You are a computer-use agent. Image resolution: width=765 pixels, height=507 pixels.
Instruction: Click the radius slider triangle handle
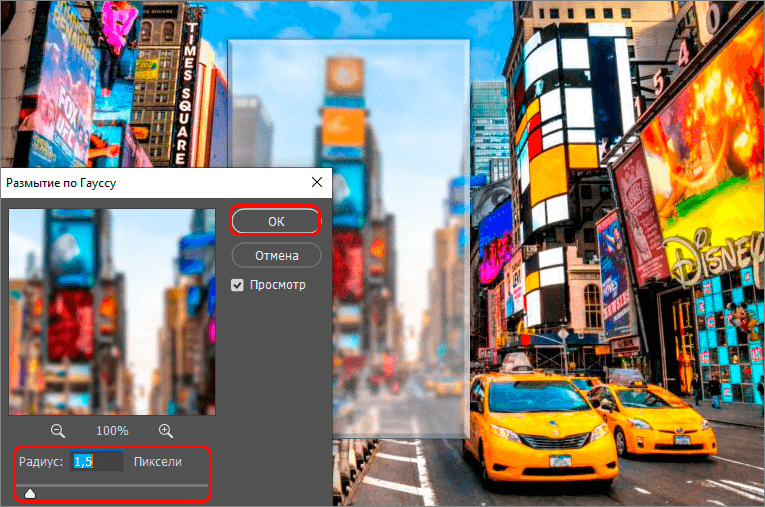tap(30, 492)
